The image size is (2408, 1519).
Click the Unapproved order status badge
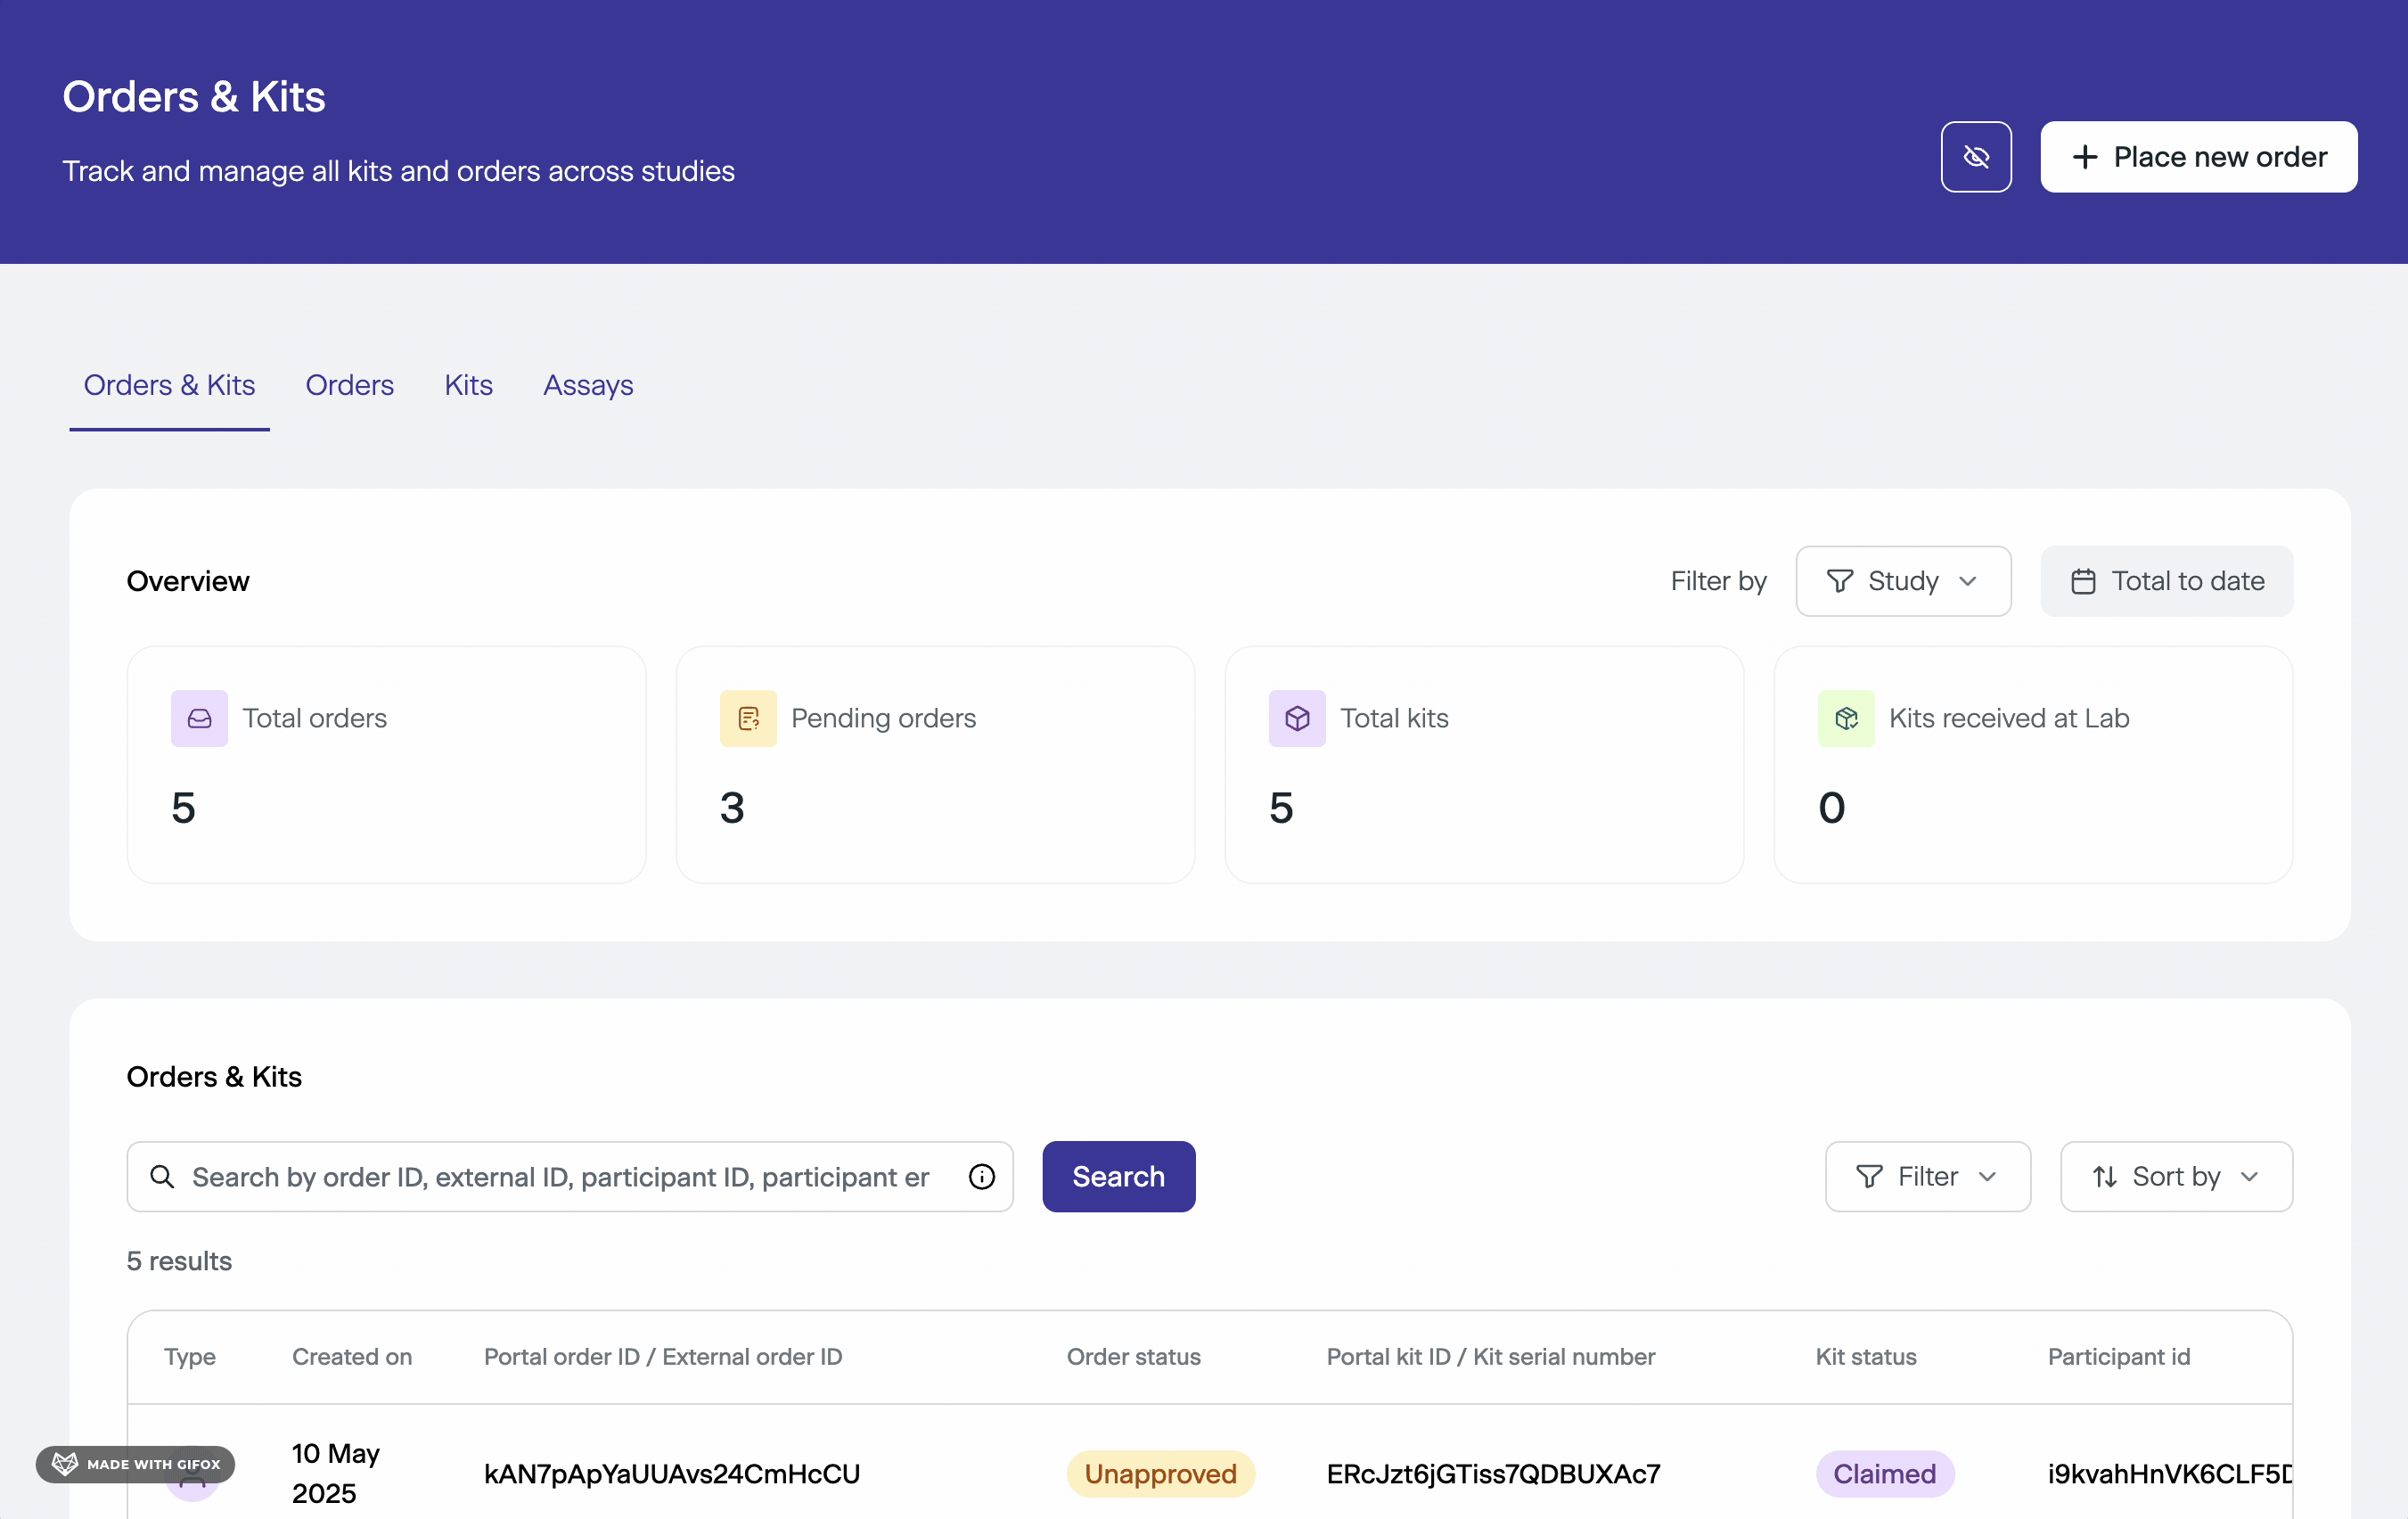tap(1160, 1473)
